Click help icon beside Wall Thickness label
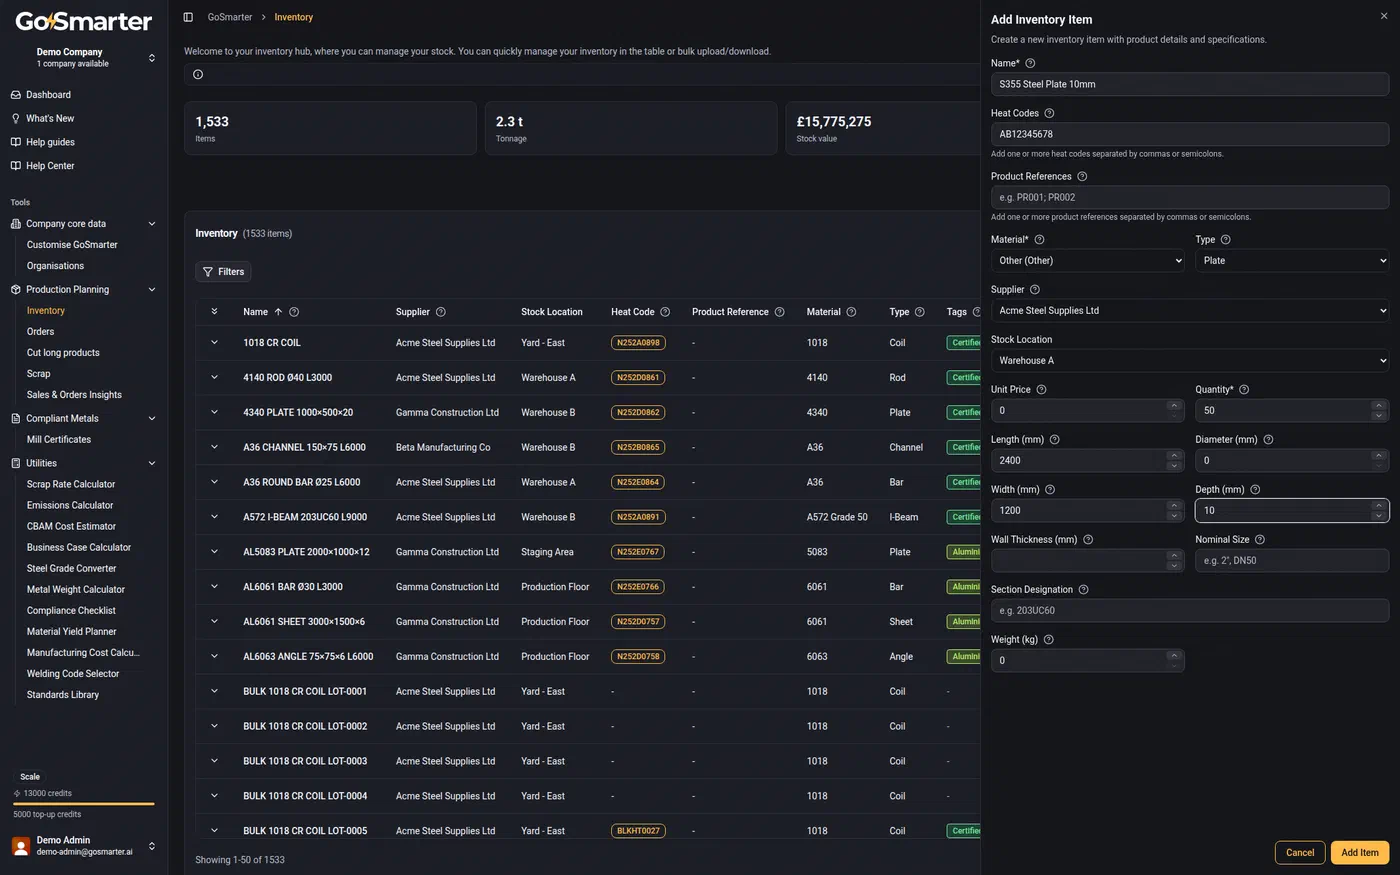 pos(1088,539)
